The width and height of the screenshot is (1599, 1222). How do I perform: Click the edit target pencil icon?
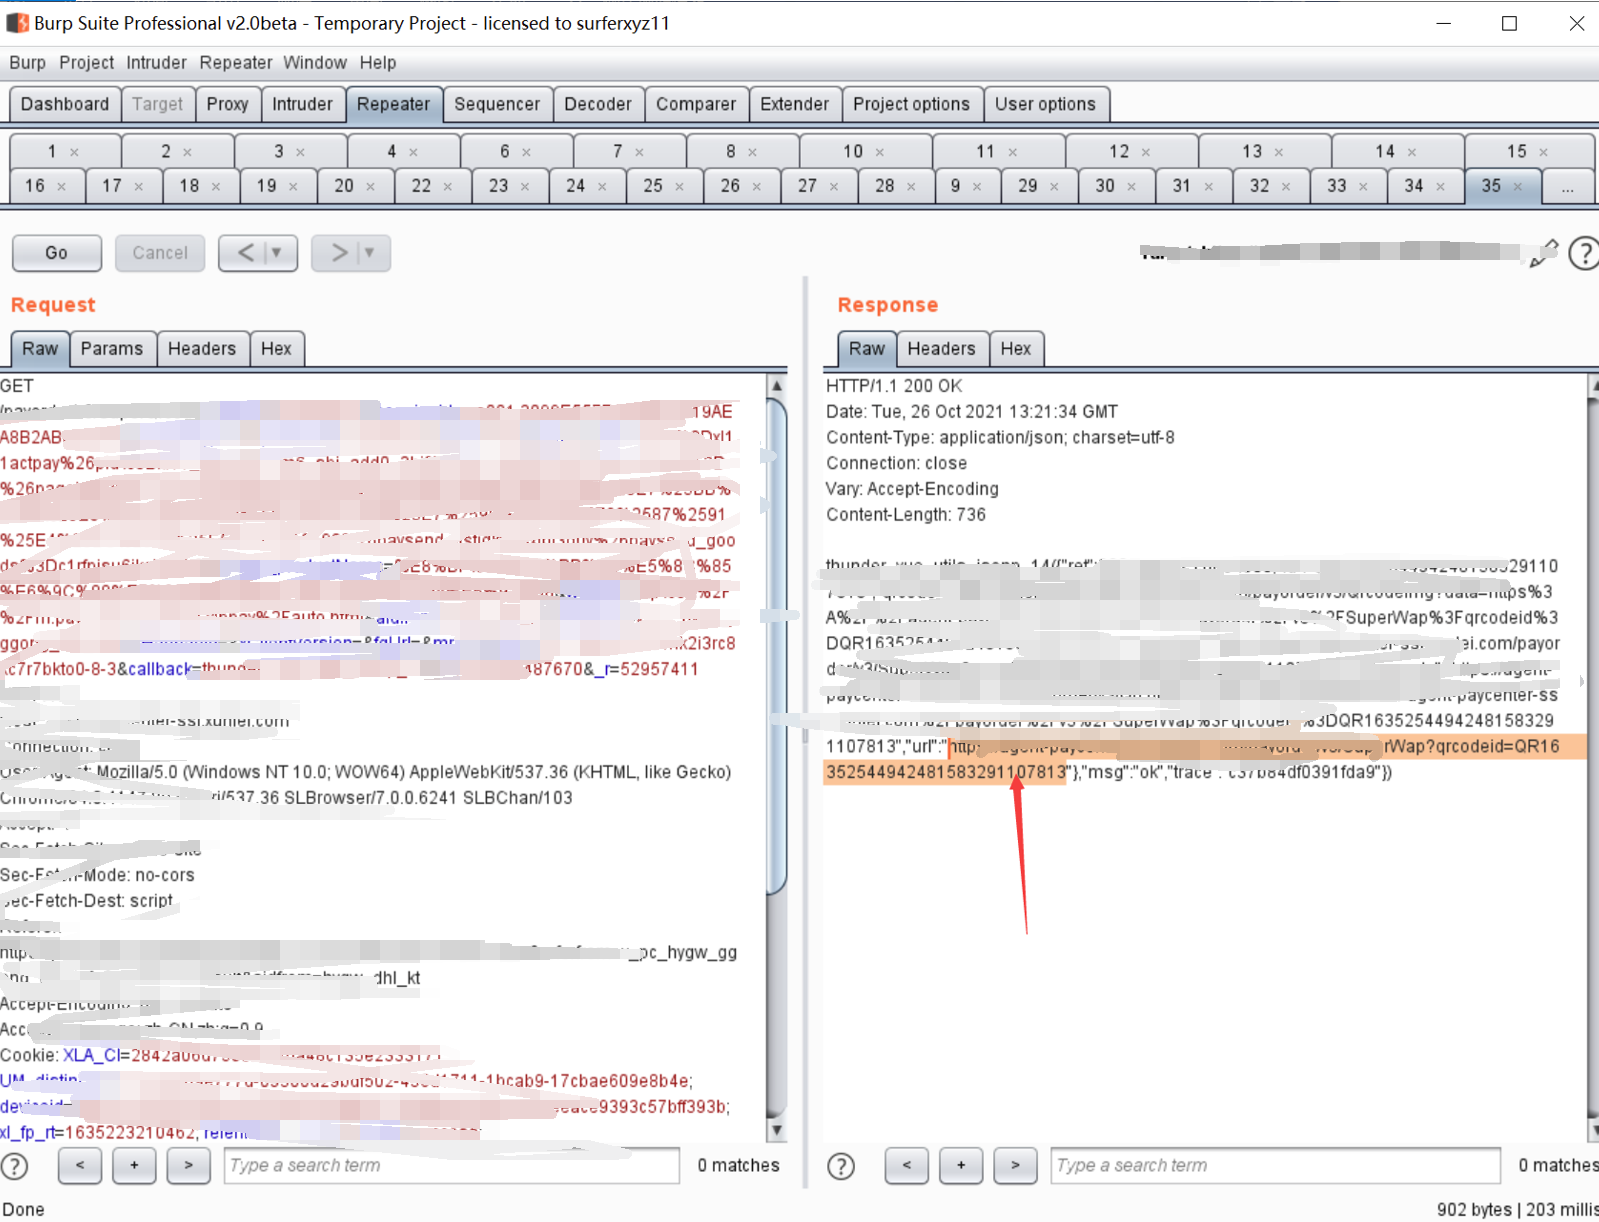point(1544,253)
